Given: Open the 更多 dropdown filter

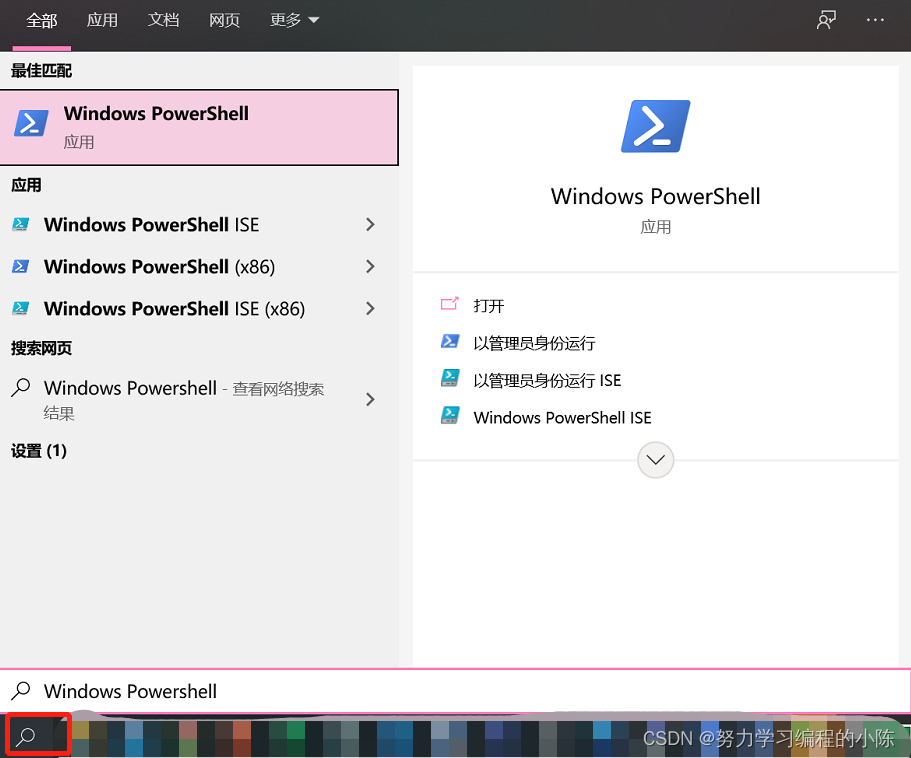Looking at the screenshot, I should coord(295,20).
